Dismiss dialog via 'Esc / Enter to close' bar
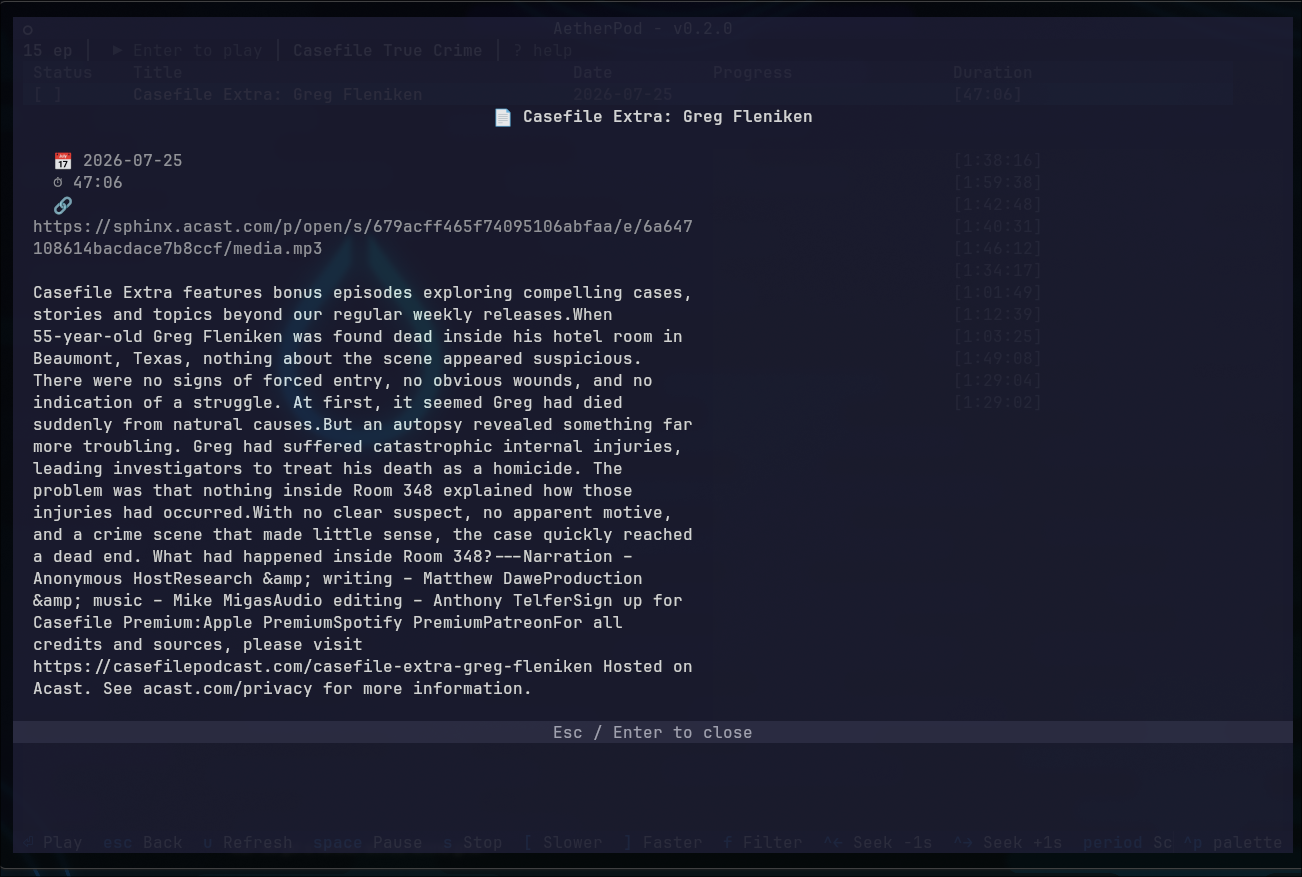The width and height of the screenshot is (1302, 877). (x=652, y=732)
